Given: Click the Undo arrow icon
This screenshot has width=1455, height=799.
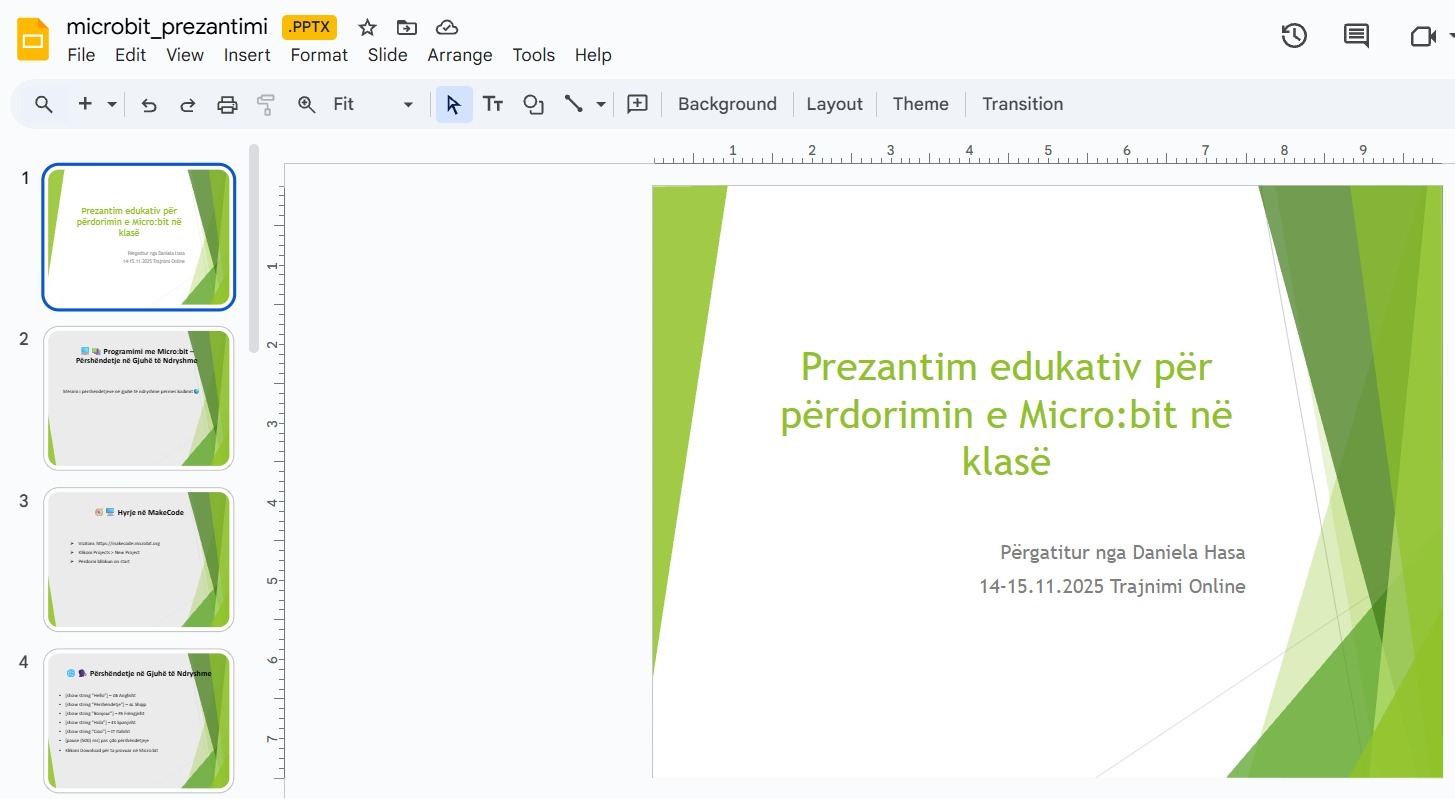Looking at the screenshot, I should [x=149, y=104].
